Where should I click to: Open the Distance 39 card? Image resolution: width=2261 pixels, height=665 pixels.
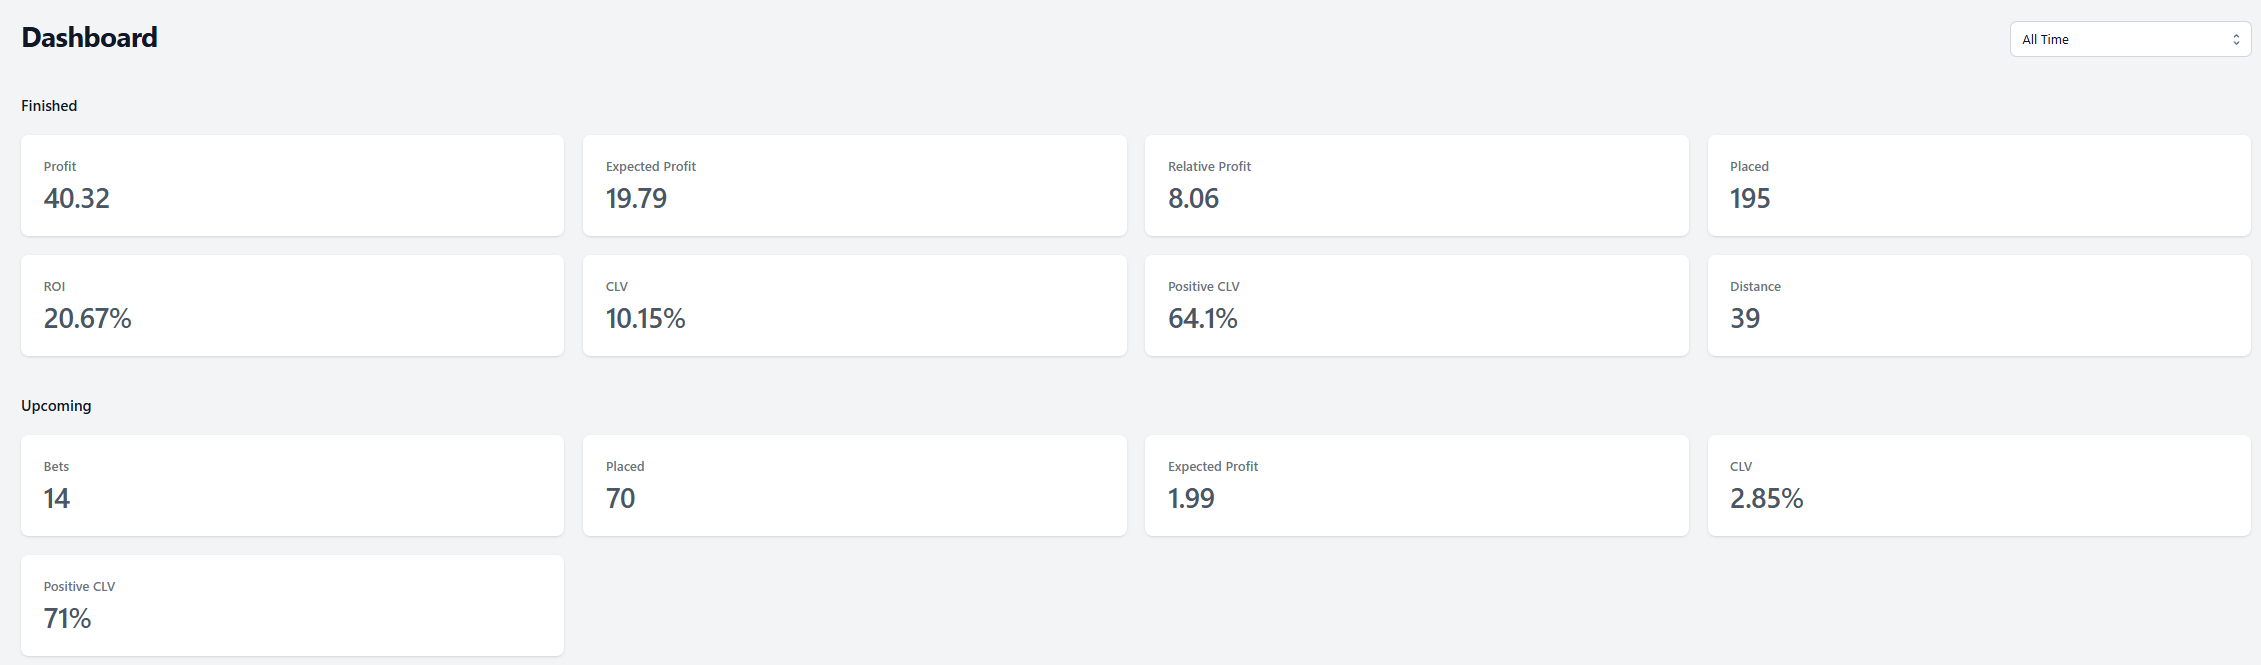pyautogui.click(x=1979, y=306)
